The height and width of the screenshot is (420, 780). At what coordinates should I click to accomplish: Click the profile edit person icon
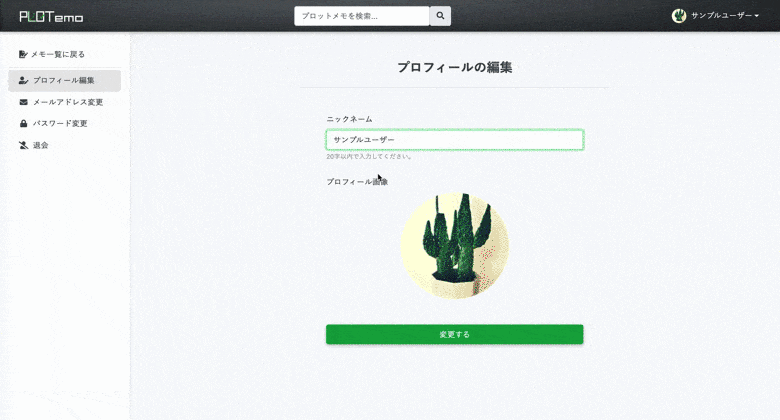(x=23, y=80)
